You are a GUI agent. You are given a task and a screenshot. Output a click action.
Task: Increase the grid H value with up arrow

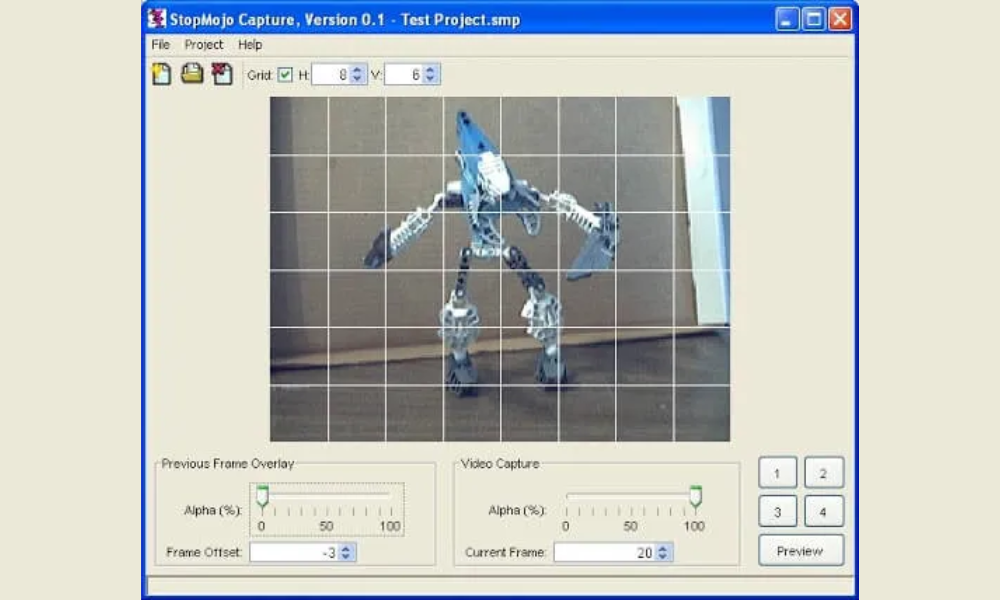357,70
